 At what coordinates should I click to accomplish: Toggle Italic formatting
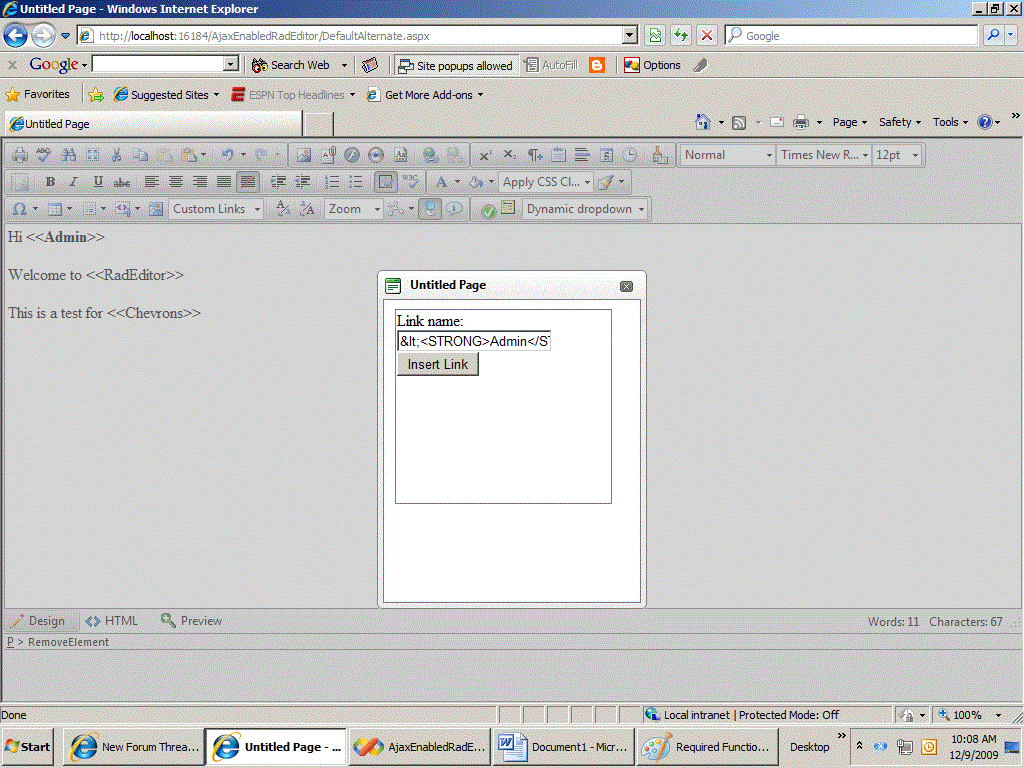tap(74, 182)
